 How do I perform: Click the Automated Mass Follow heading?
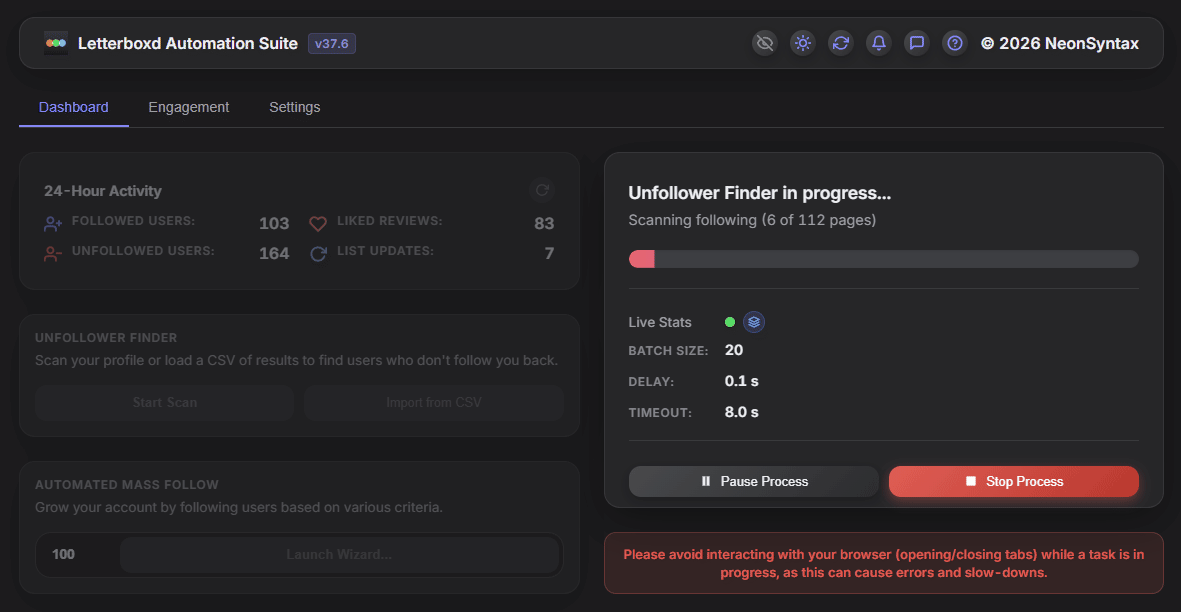coord(127,485)
